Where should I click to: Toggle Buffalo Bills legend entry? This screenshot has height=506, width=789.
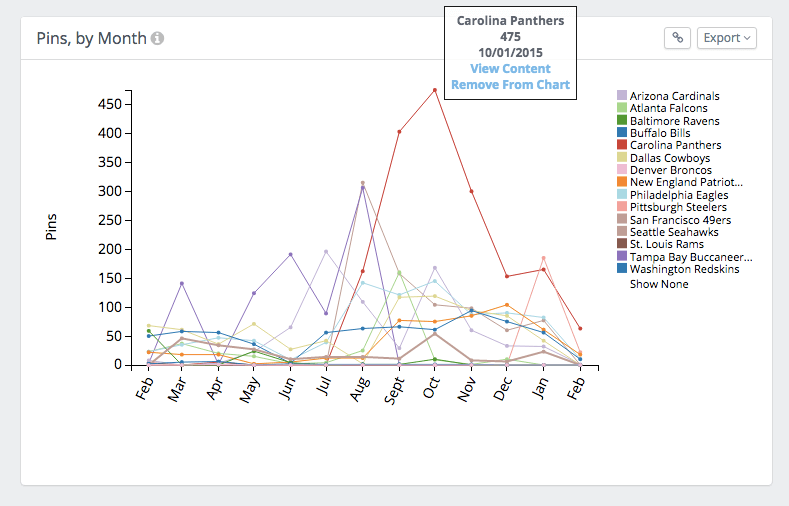[x=654, y=133]
